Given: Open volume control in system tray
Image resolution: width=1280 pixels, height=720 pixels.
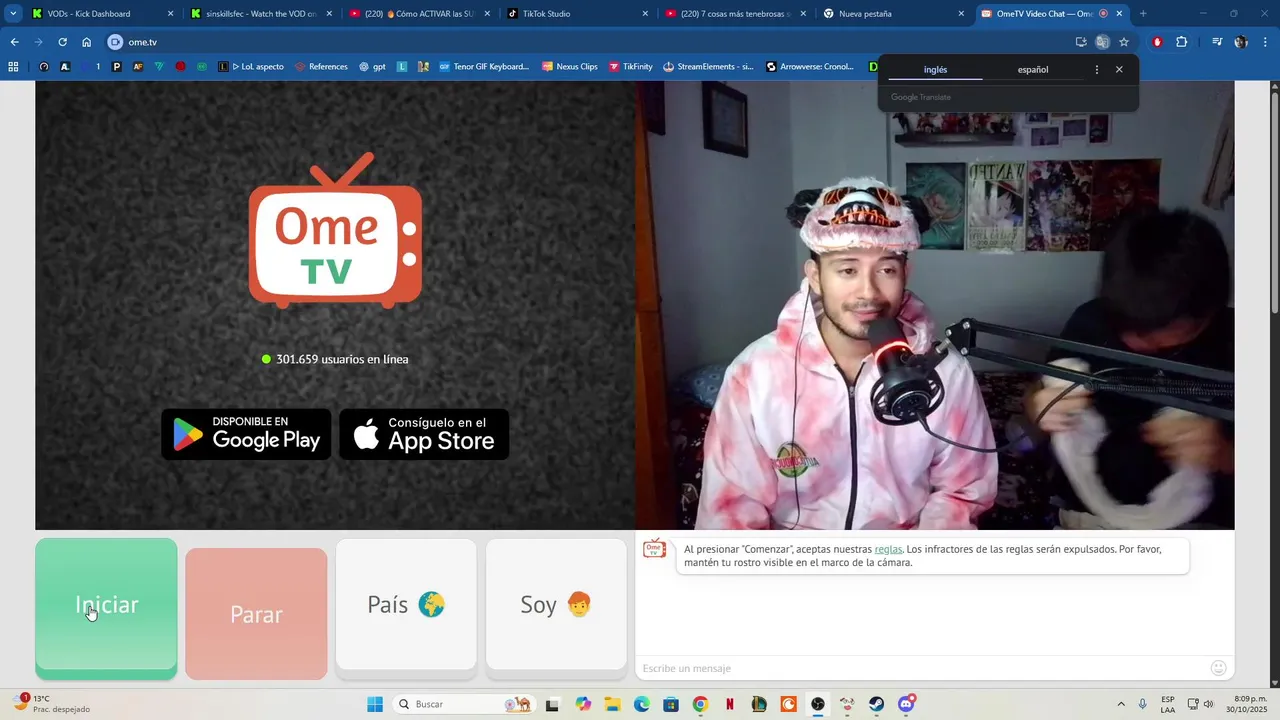Looking at the screenshot, I should pyautogui.click(x=1208, y=704).
